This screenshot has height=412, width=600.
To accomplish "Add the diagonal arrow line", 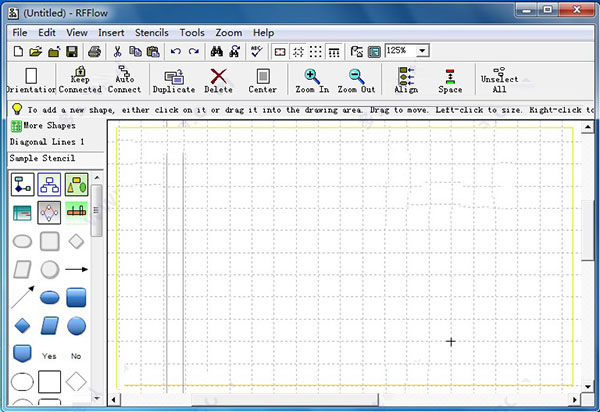I will [x=23, y=297].
